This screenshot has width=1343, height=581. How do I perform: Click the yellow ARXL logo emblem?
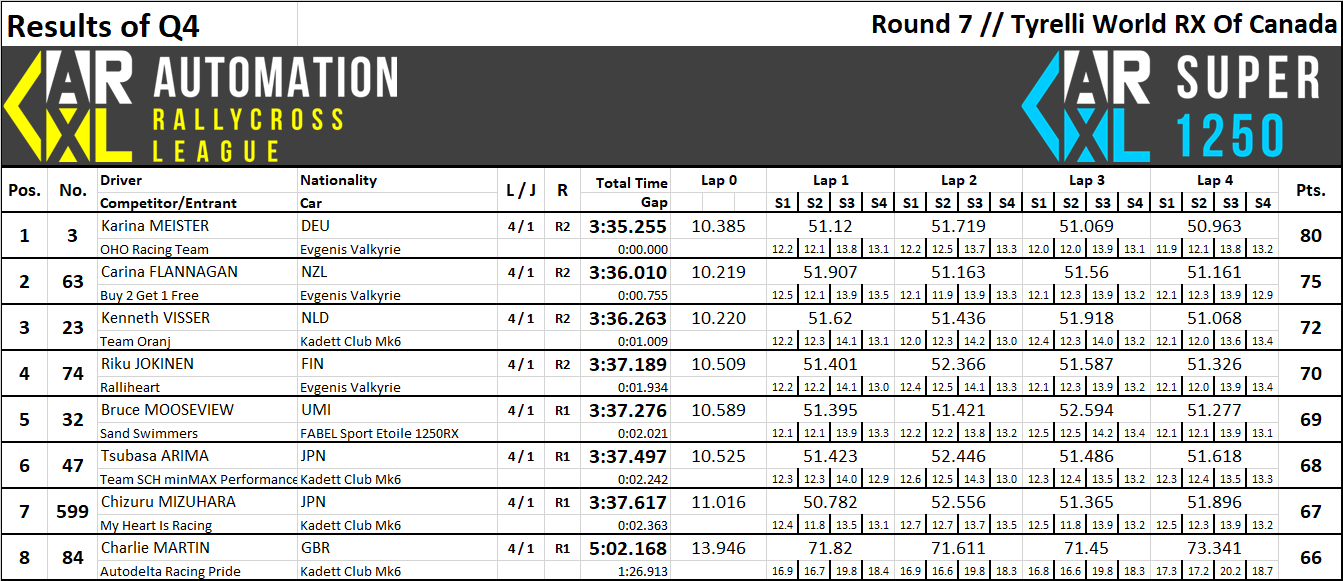pyautogui.click(x=70, y=107)
